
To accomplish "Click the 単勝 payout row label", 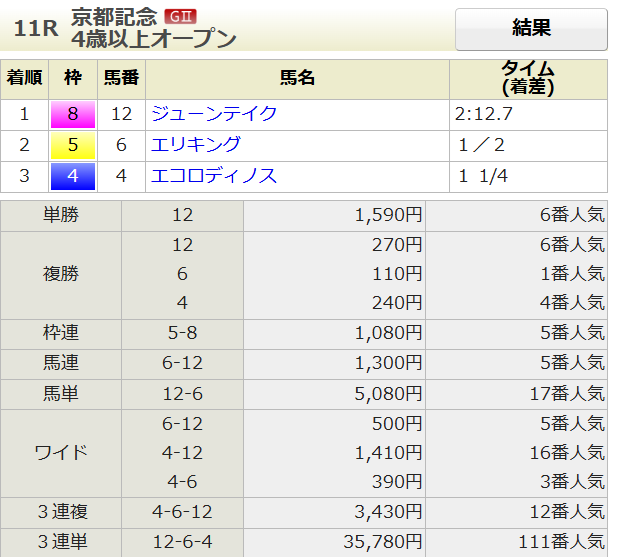I will 62,216.
